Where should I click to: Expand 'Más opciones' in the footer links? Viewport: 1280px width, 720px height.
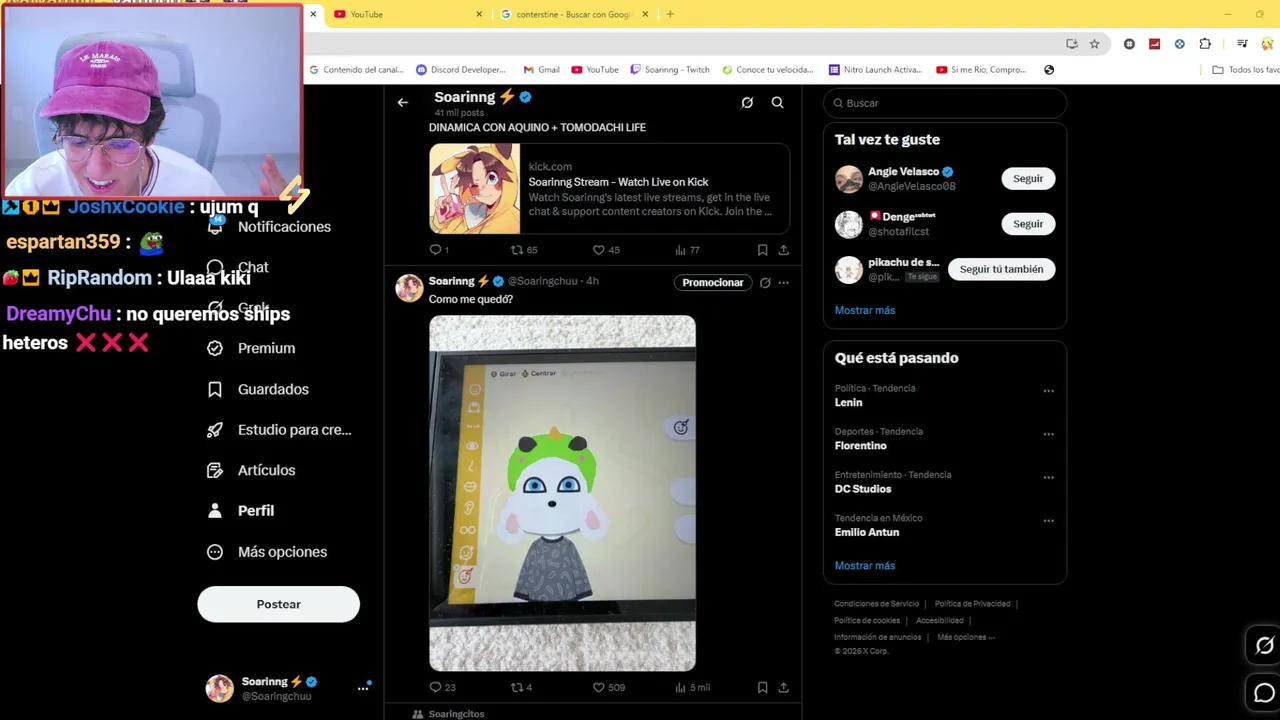pos(965,637)
